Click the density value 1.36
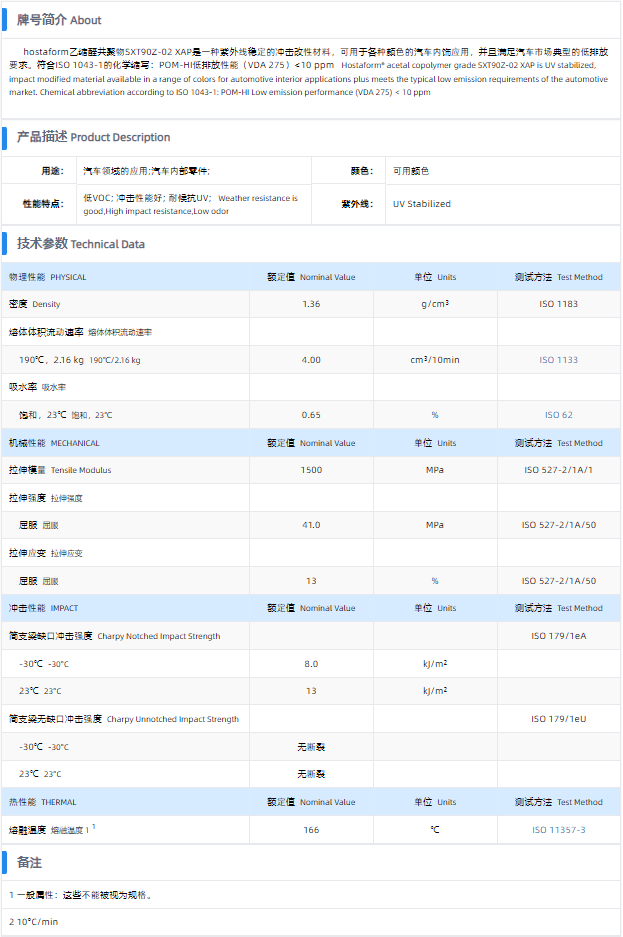Viewport: 623px width, 937px height. click(311, 304)
